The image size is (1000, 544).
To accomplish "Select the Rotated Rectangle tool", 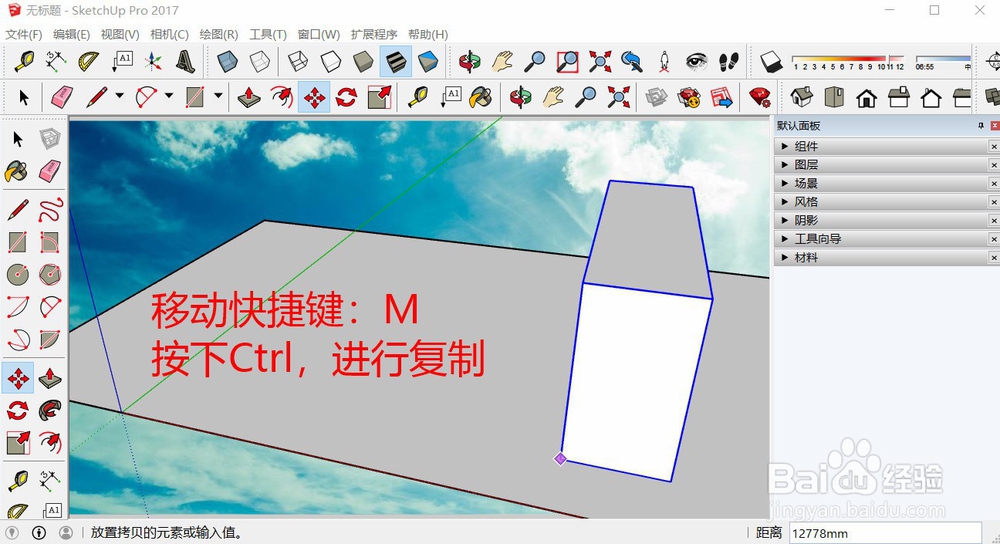I will (x=50, y=242).
